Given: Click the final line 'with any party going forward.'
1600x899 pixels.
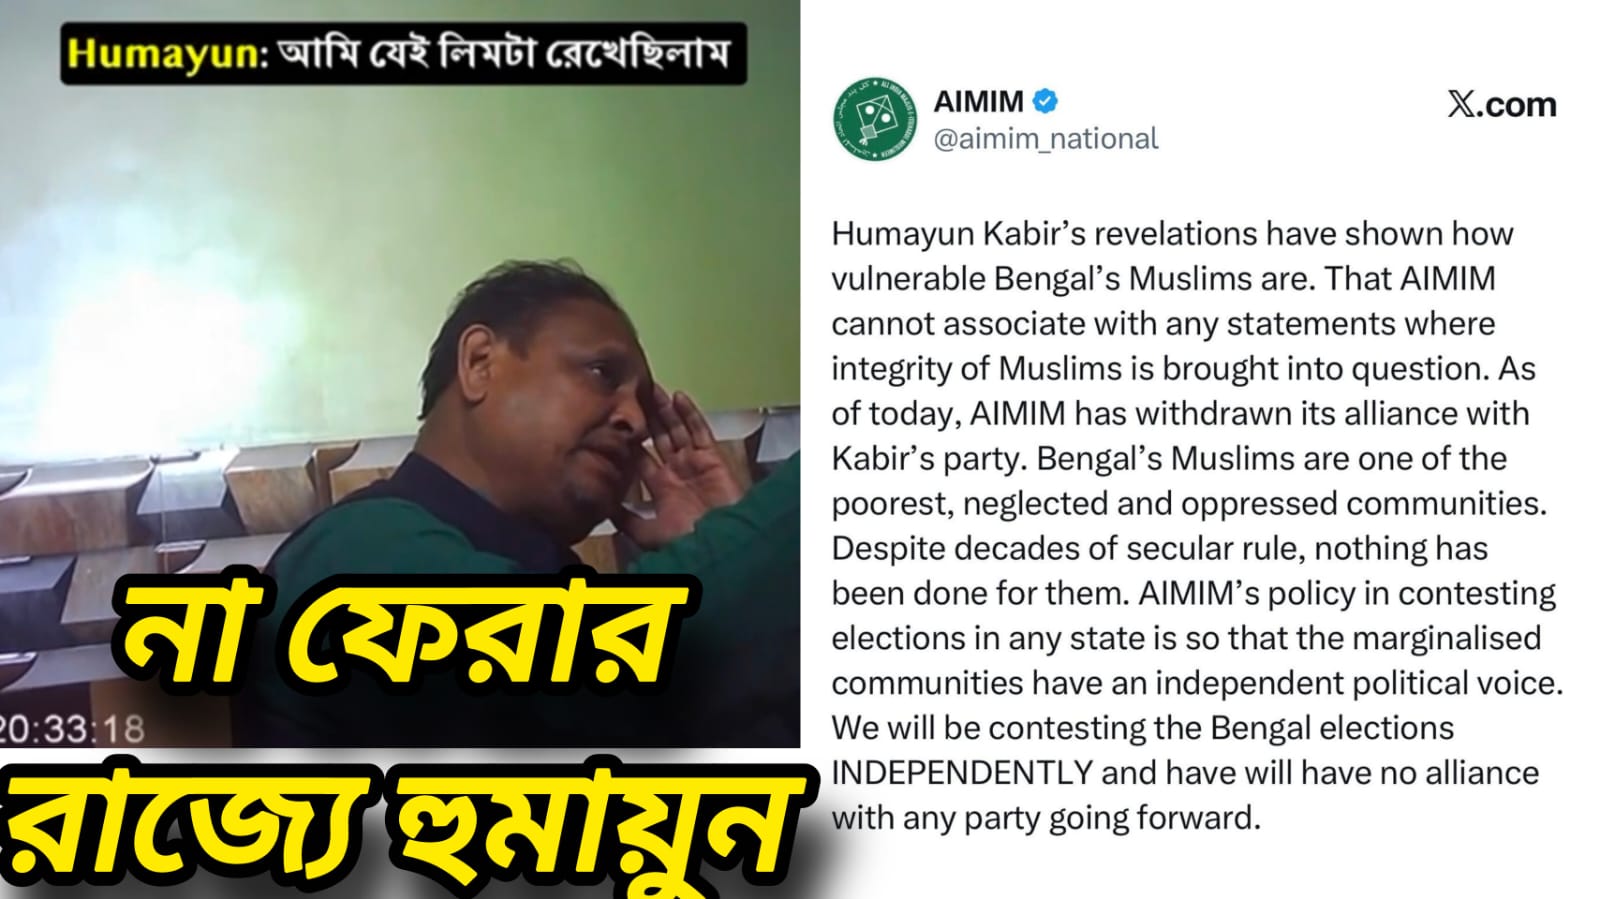Looking at the screenshot, I should click(x=1046, y=818).
